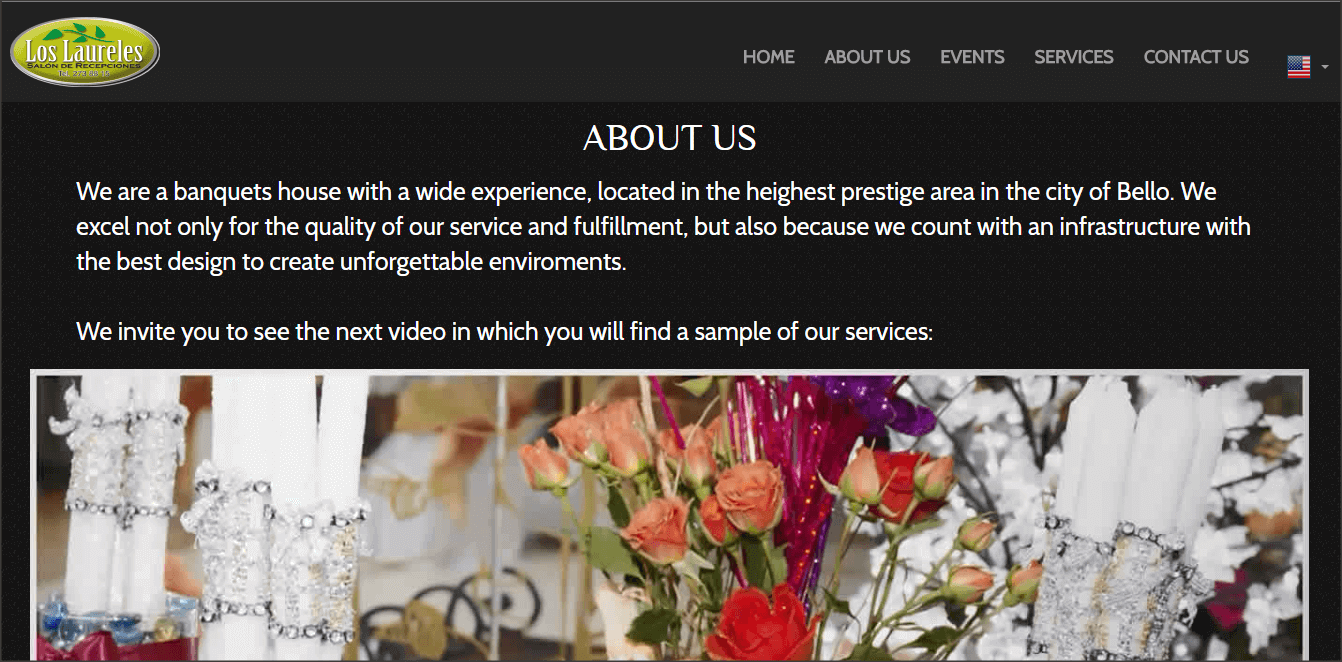Open the ABOUT US menu item
The height and width of the screenshot is (662, 1342).
867,57
